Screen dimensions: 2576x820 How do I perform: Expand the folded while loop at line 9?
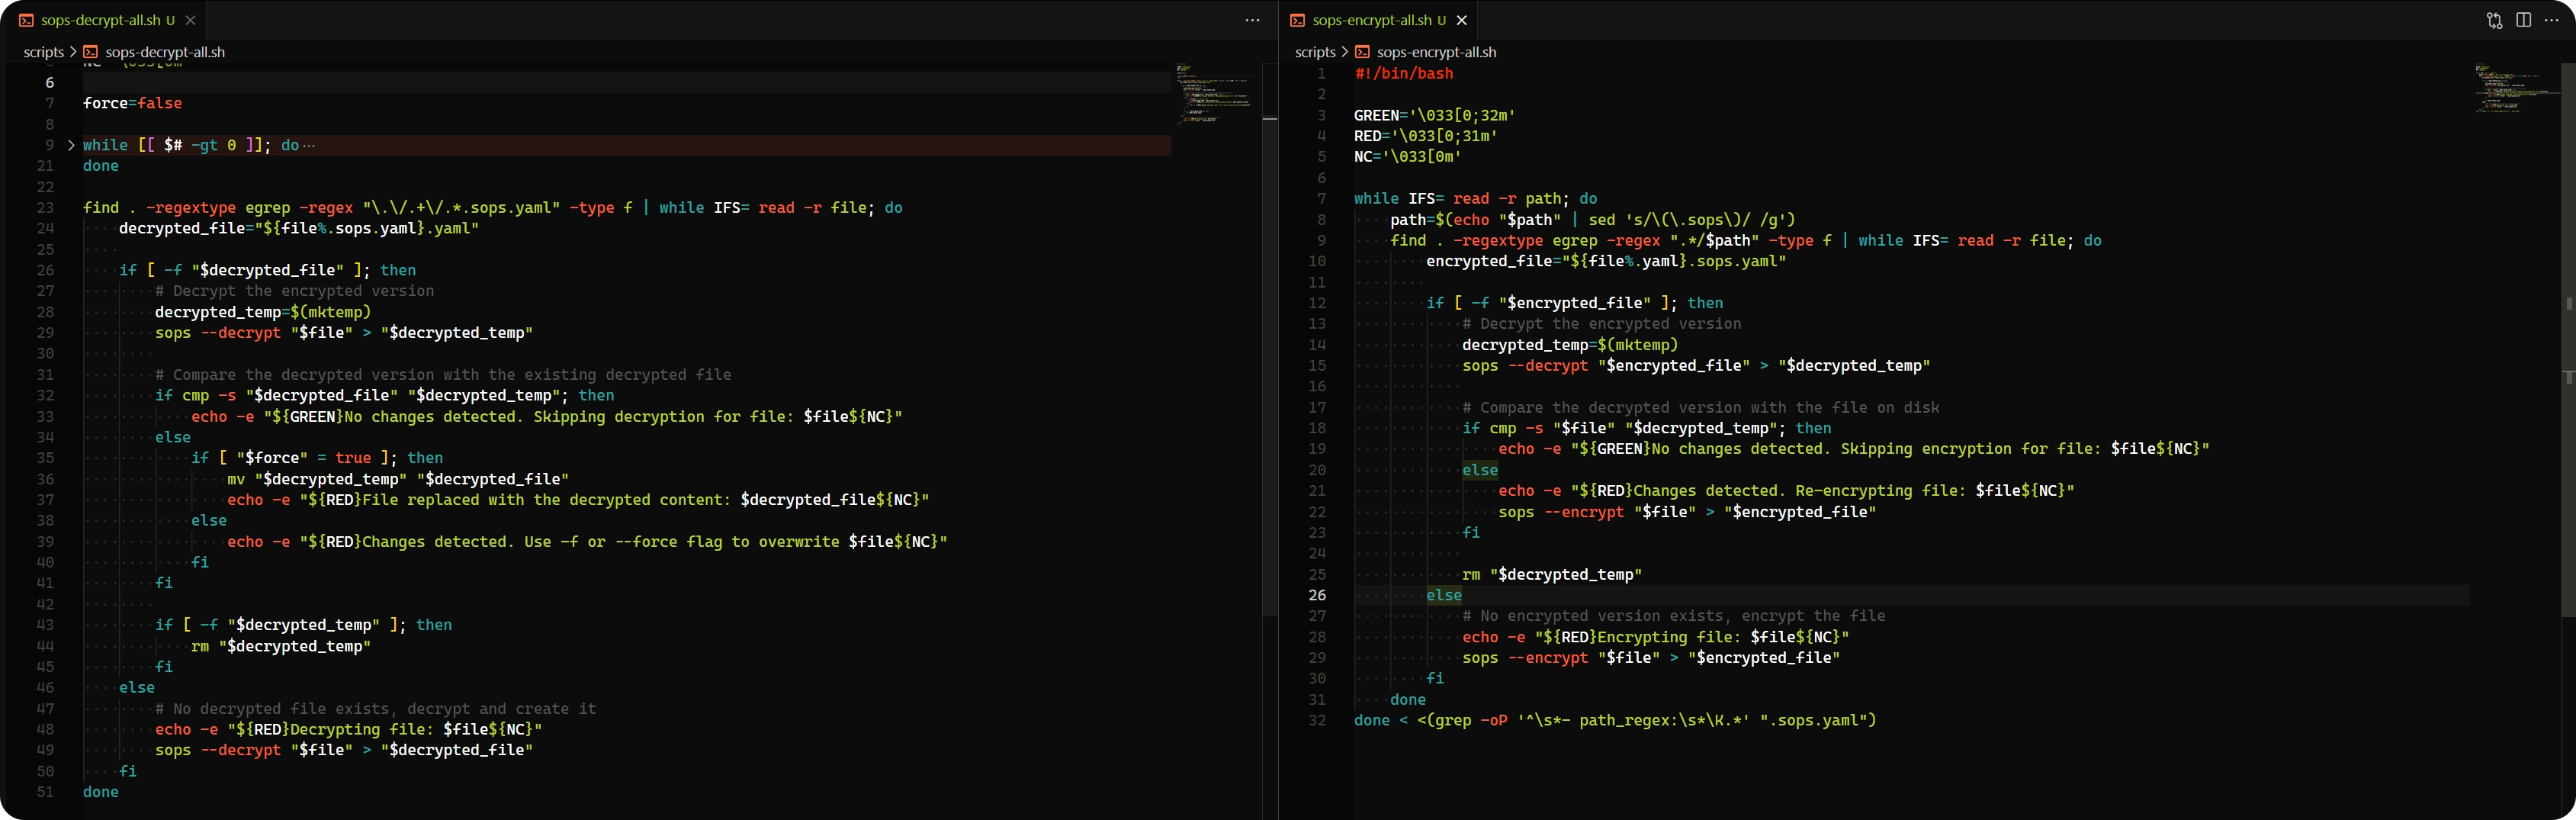pos(71,145)
